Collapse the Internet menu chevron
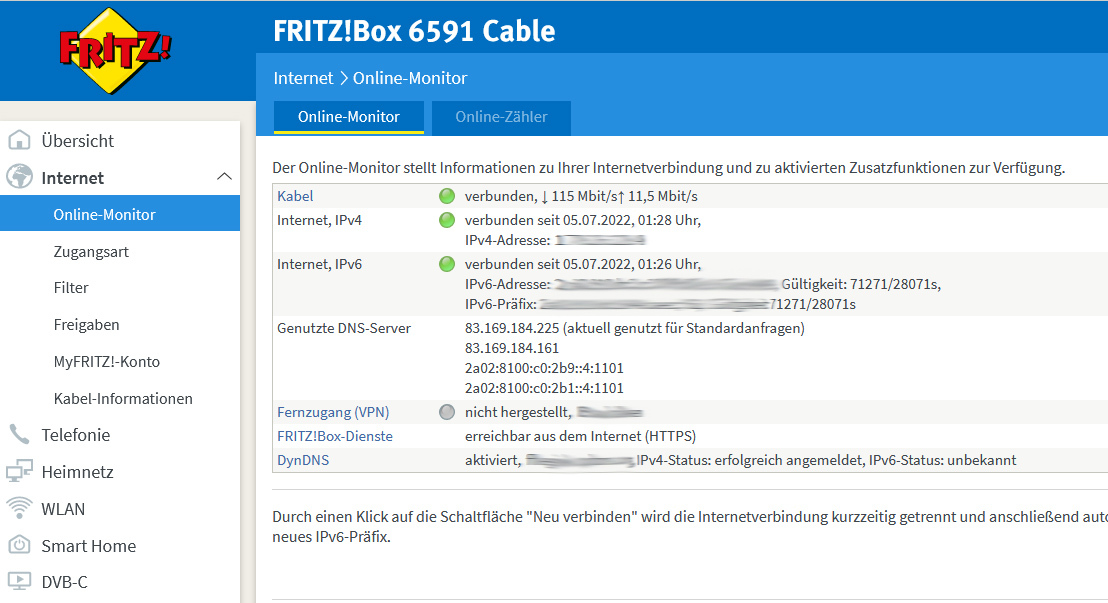 pos(224,178)
